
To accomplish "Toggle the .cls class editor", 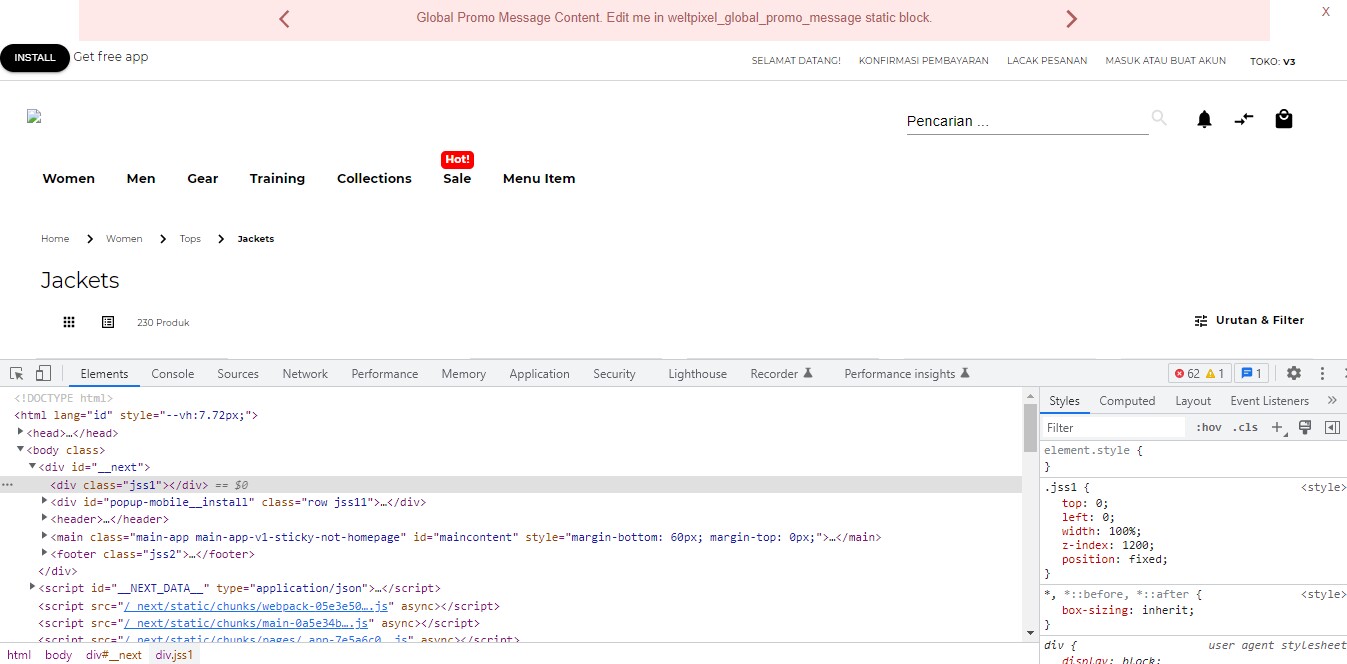I will tap(1245, 428).
